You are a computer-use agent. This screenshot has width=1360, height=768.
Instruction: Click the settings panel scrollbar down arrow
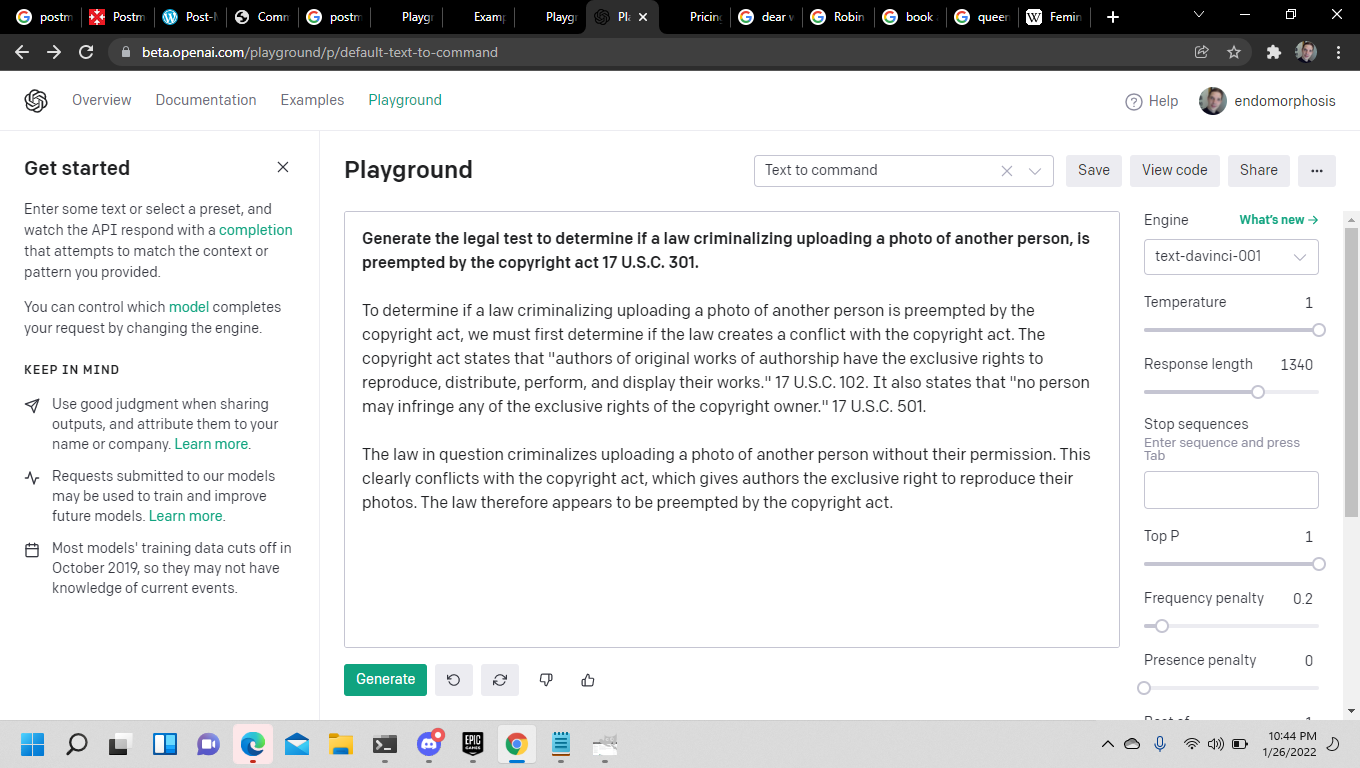(1352, 710)
